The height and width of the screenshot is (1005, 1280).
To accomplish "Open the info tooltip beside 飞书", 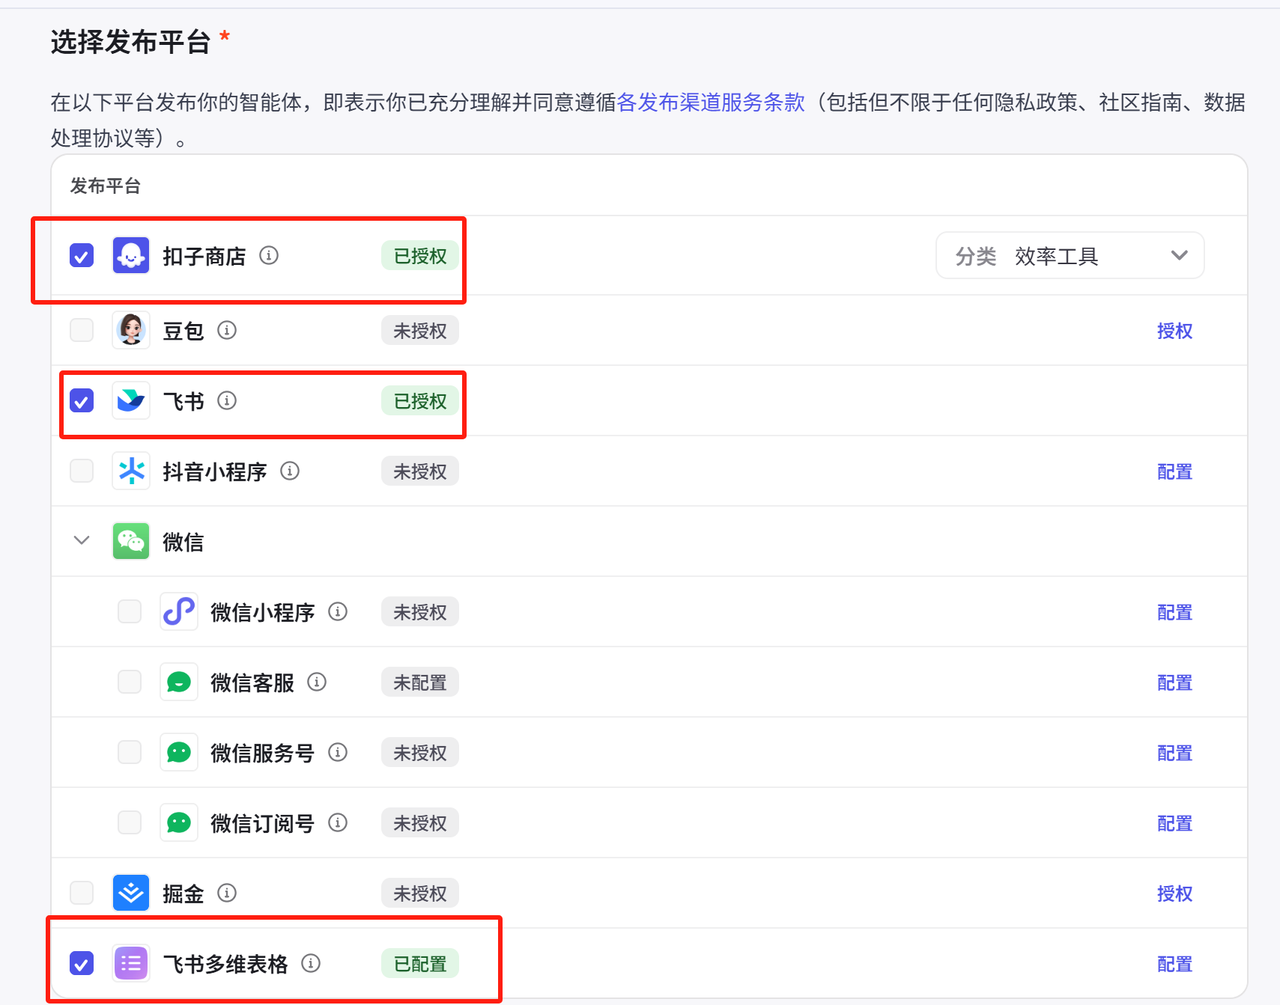I will point(226,400).
